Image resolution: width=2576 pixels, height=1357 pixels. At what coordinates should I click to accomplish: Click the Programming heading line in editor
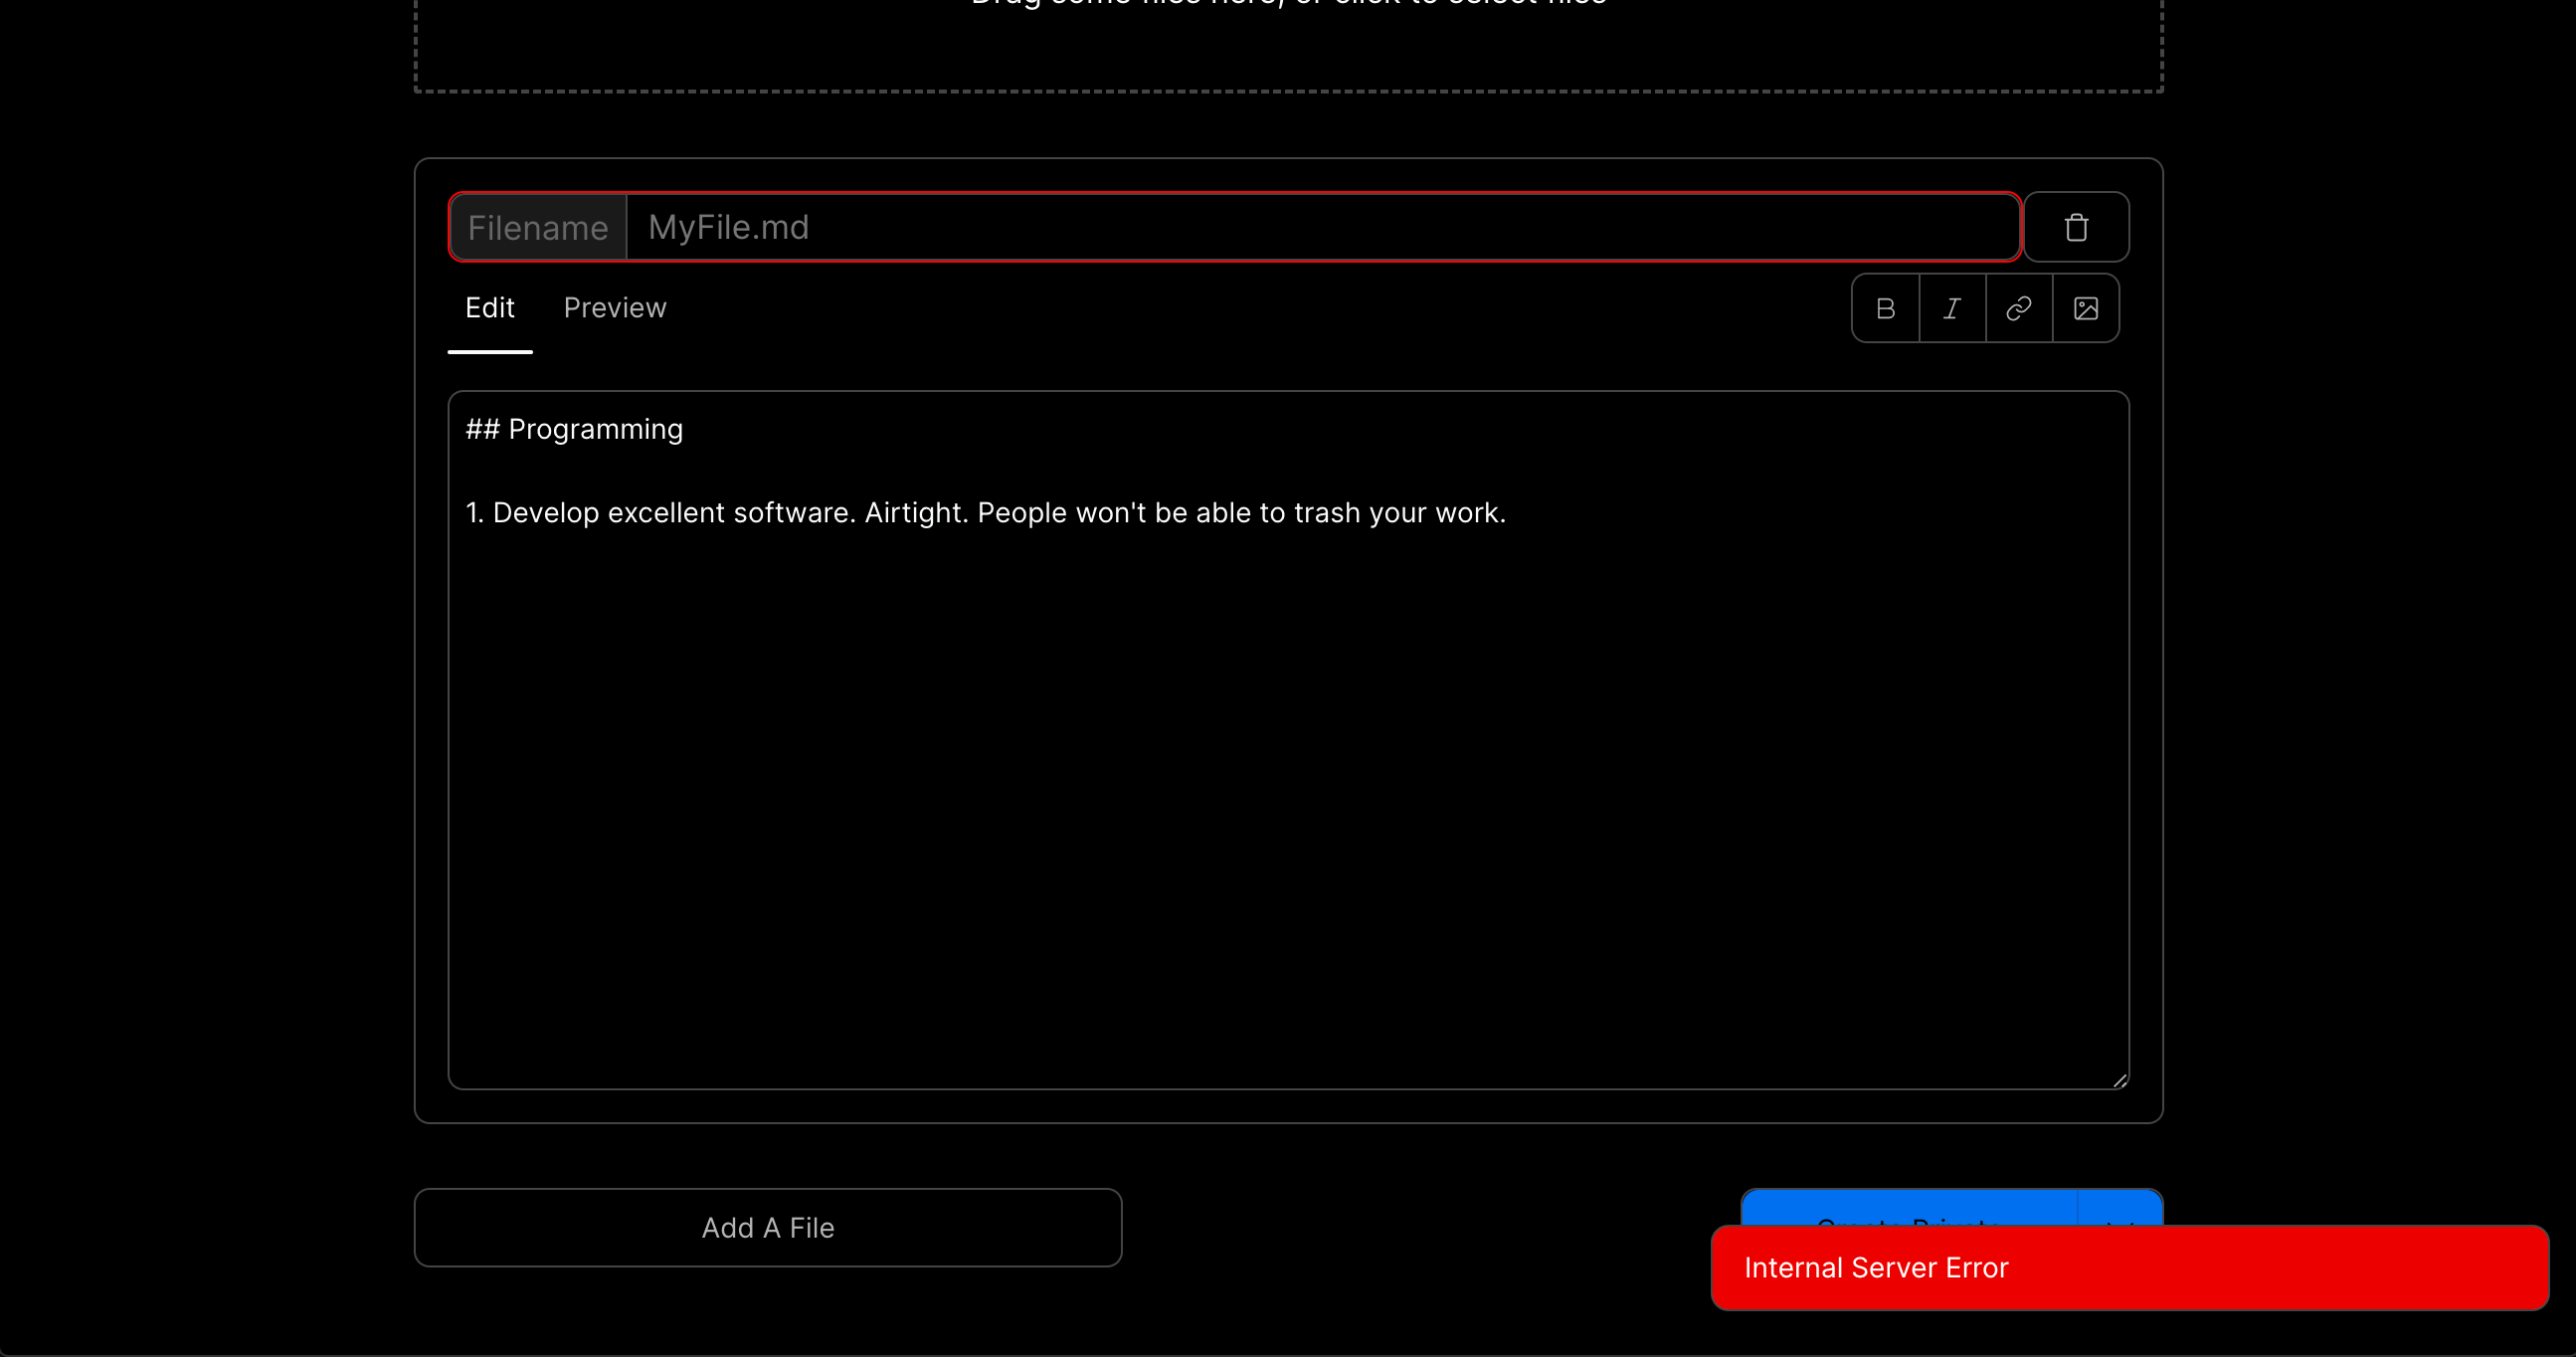(x=574, y=429)
